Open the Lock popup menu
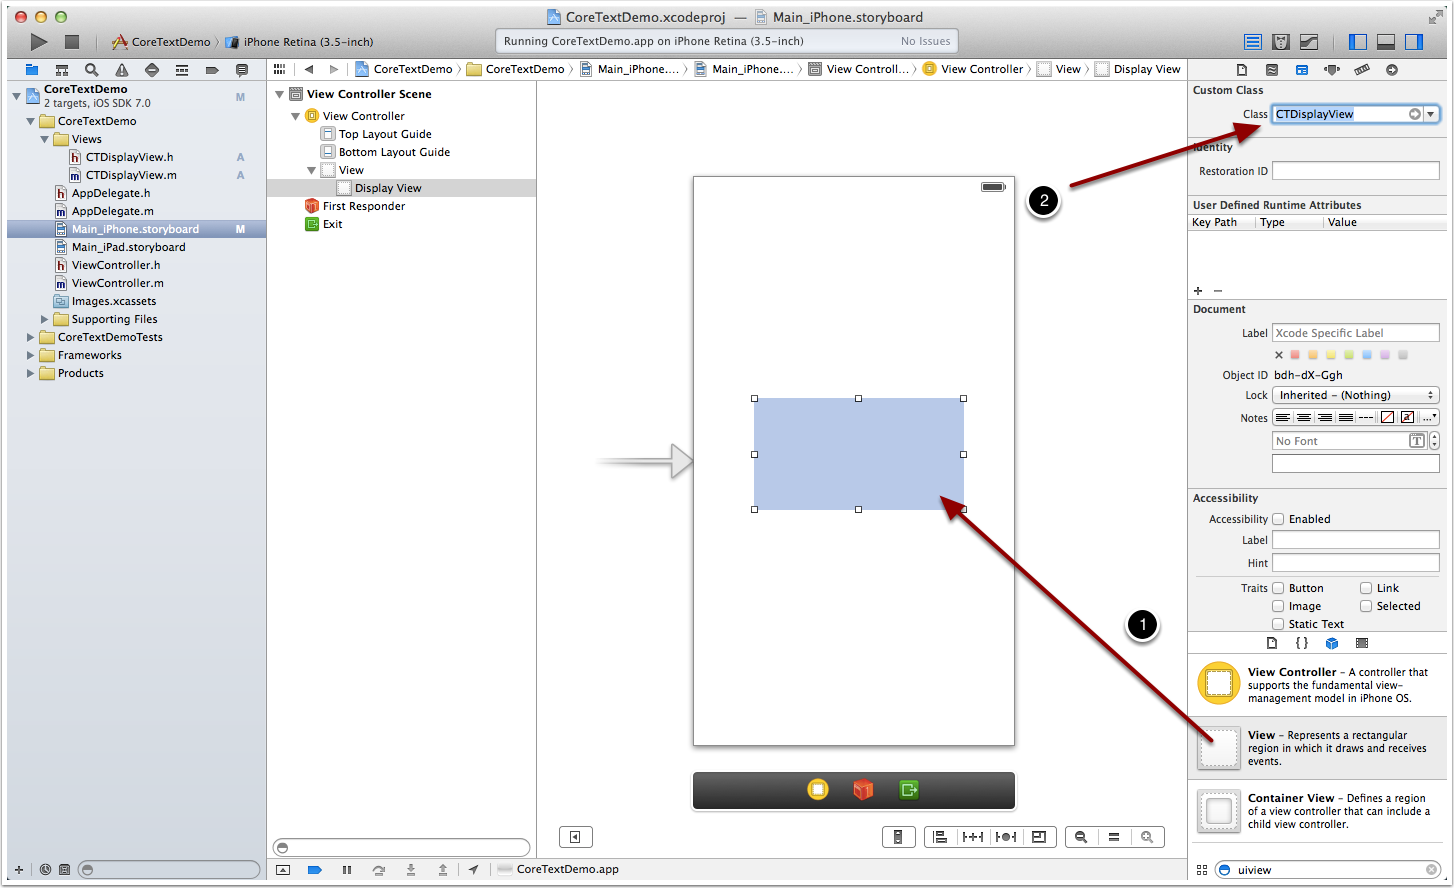The image size is (1454, 888). [1355, 395]
